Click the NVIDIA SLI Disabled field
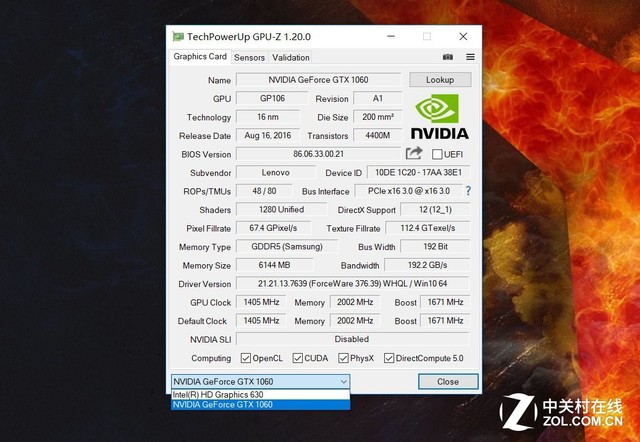The image size is (640, 442). (353, 339)
